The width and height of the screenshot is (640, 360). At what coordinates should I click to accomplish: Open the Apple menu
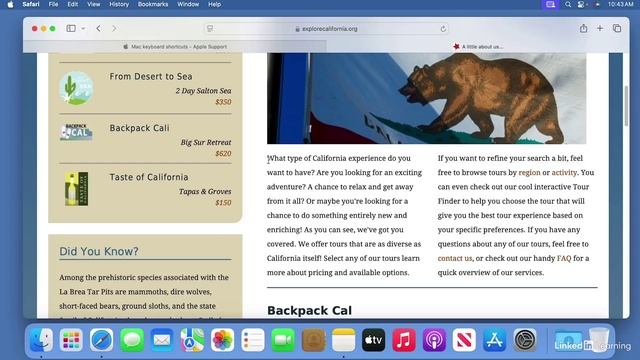click(x=11, y=4)
